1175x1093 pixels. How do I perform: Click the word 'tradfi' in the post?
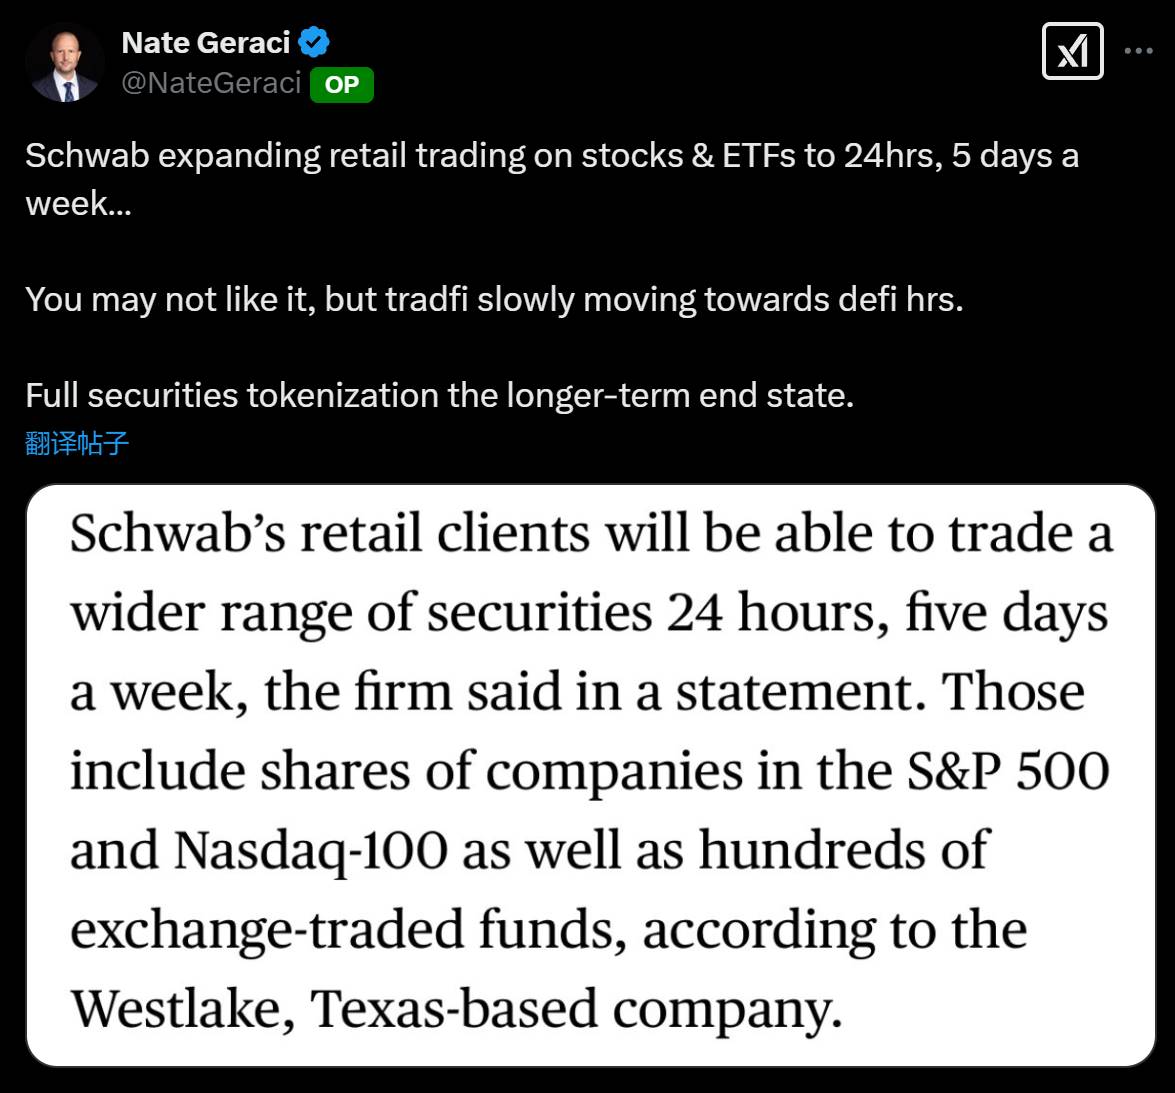point(427,300)
